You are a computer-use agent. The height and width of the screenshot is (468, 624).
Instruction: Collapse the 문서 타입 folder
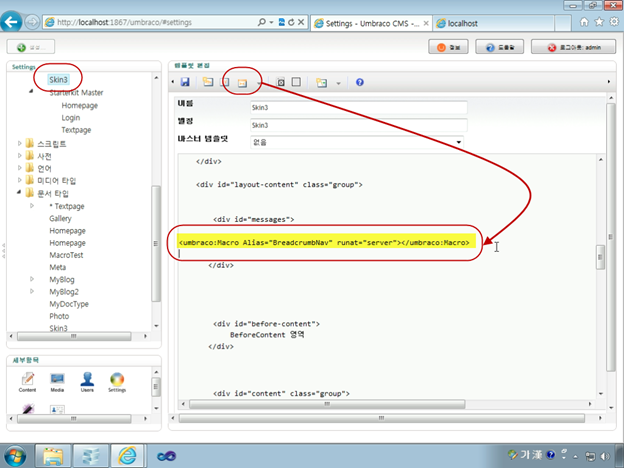(x=19, y=193)
